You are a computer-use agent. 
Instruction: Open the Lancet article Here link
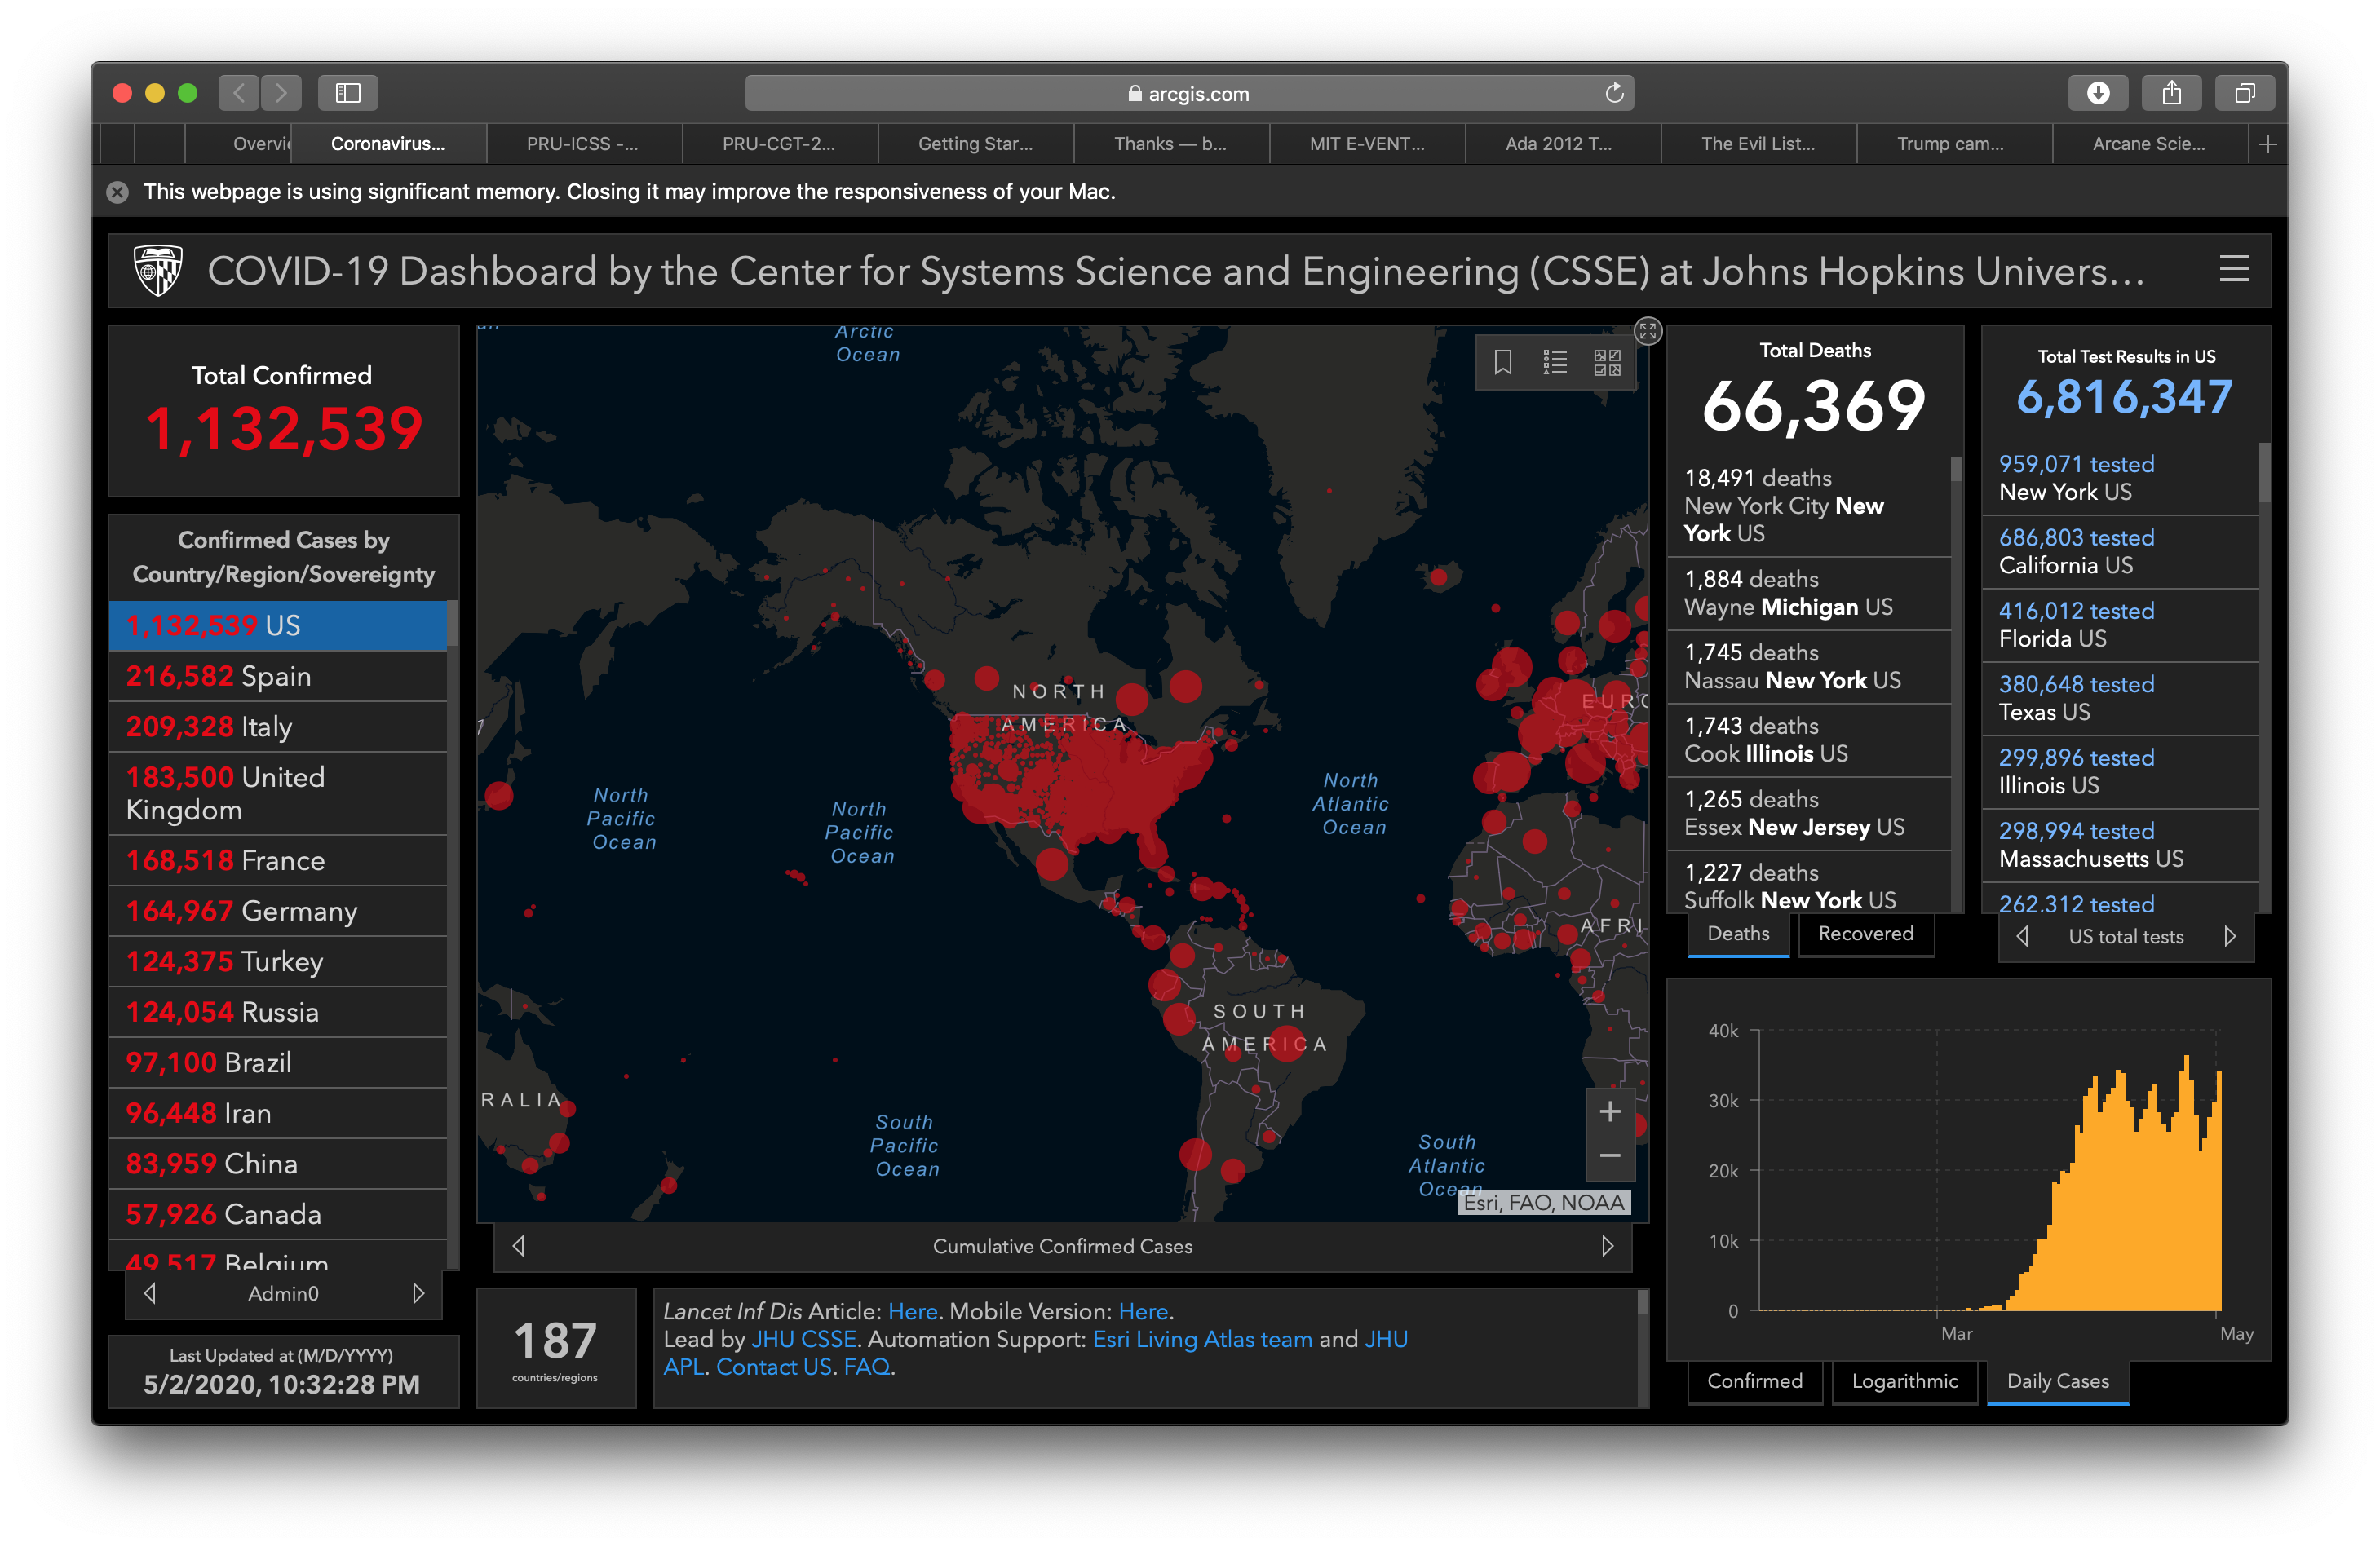tap(912, 1311)
